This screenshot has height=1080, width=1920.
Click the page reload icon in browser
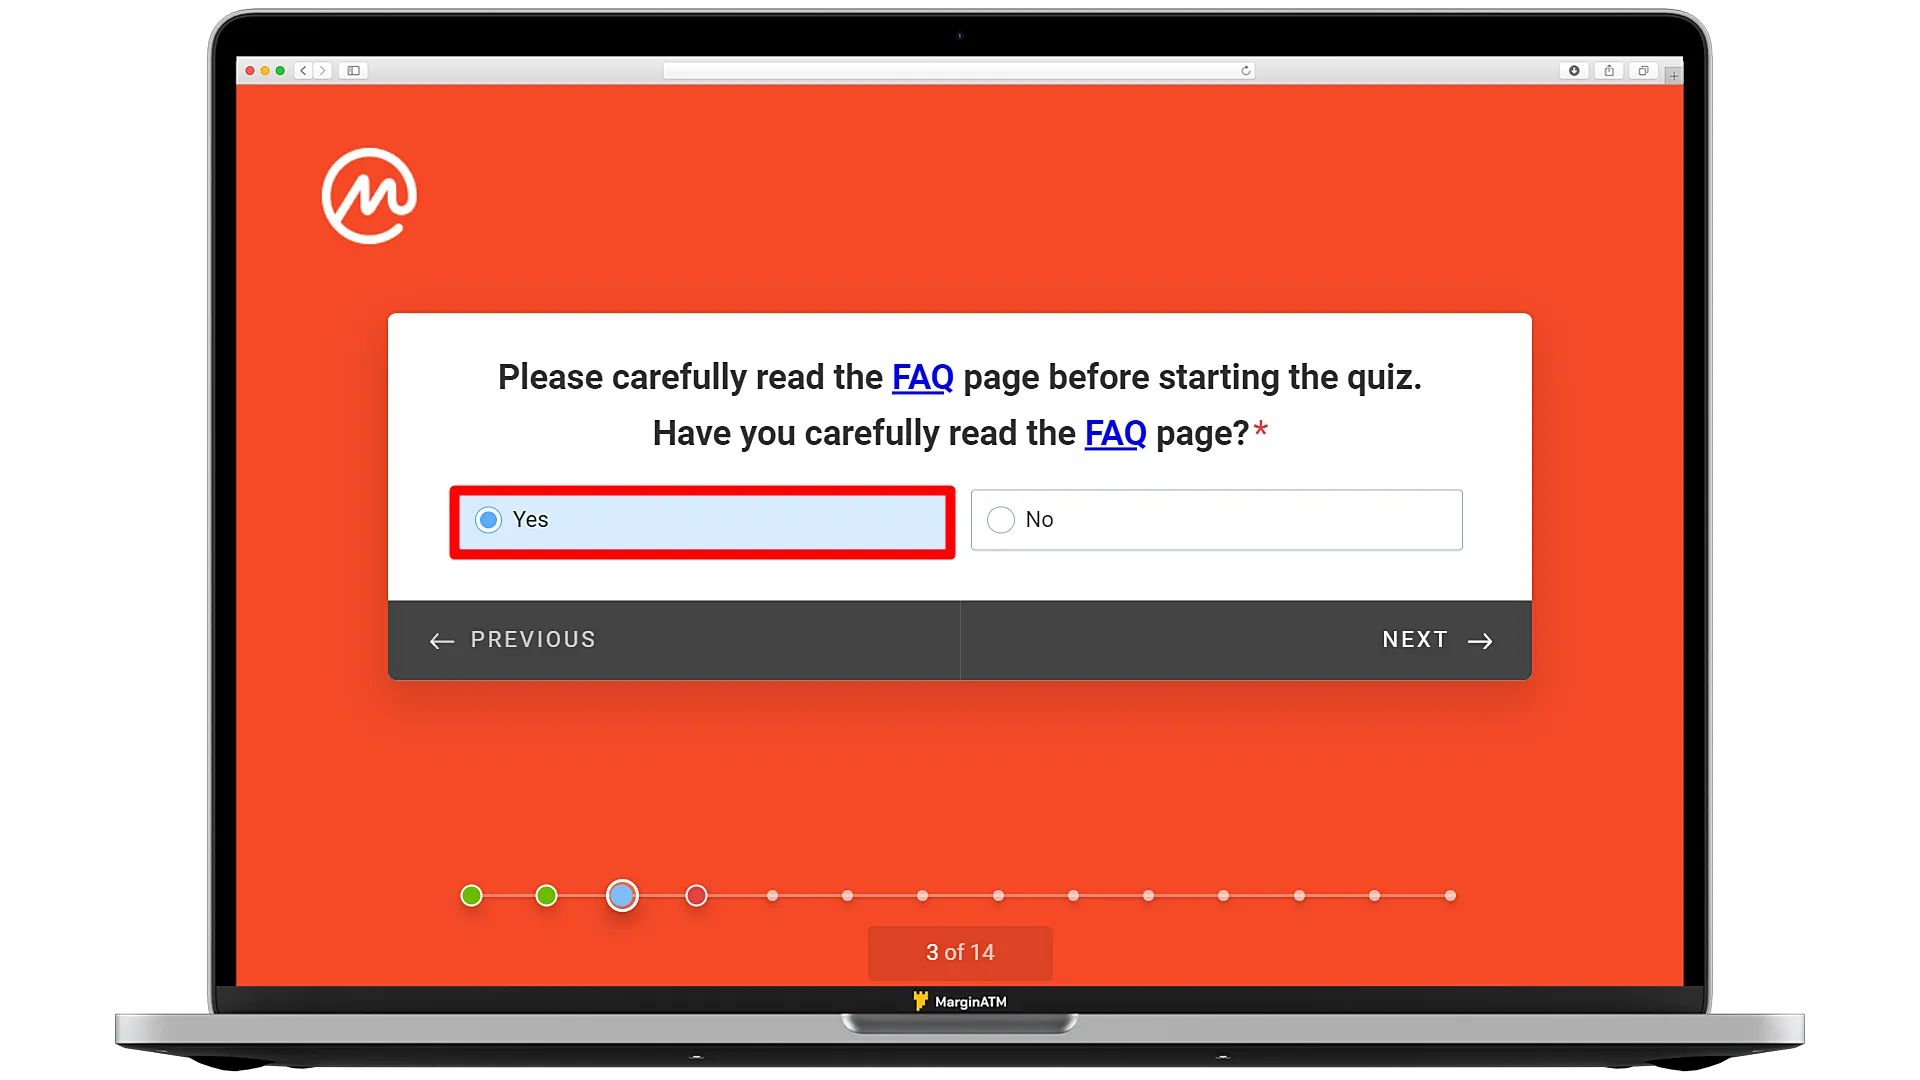pyautogui.click(x=1249, y=70)
